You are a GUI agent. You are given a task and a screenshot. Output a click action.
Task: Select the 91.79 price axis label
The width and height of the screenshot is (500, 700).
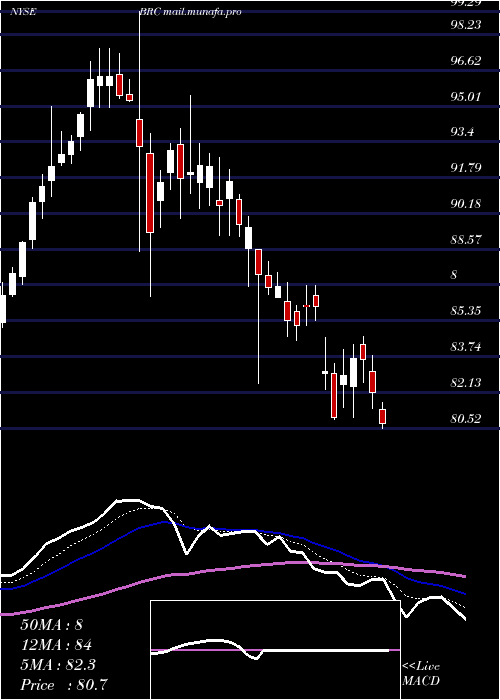(x=466, y=168)
